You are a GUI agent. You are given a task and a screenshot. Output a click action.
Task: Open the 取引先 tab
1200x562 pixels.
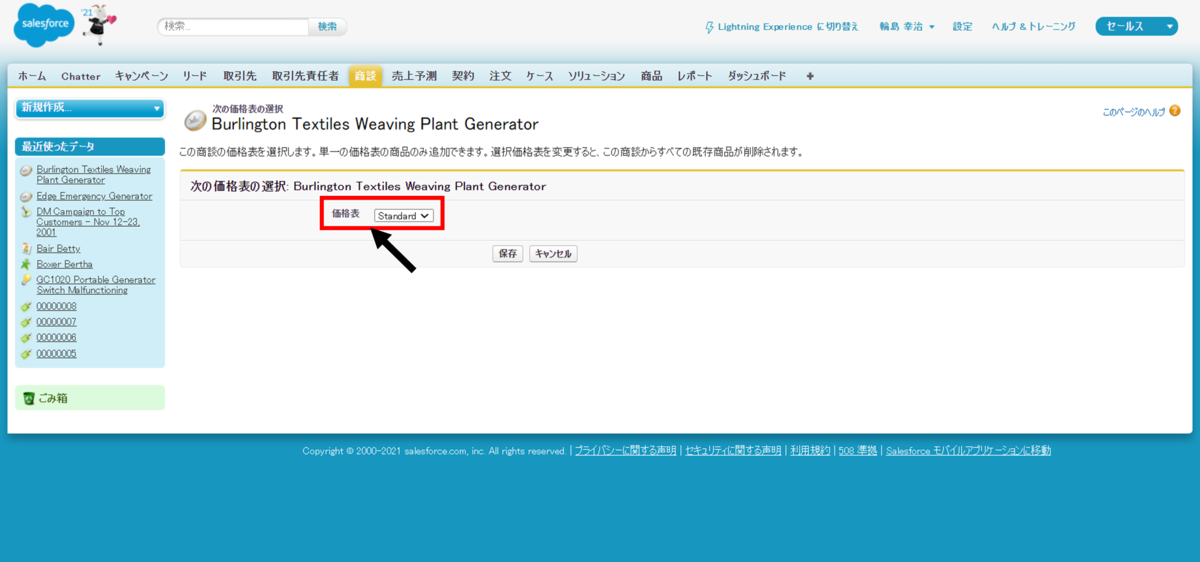tap(240, 76)
